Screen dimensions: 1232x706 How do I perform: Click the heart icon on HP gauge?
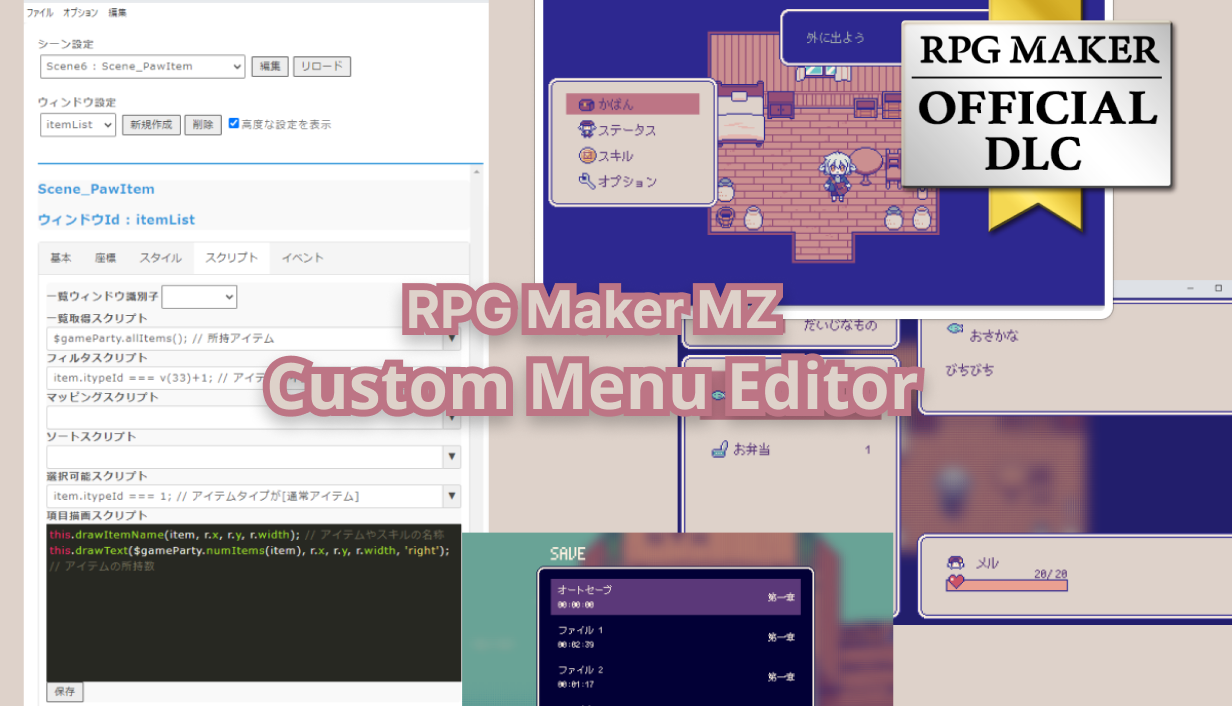click(956, 583)
